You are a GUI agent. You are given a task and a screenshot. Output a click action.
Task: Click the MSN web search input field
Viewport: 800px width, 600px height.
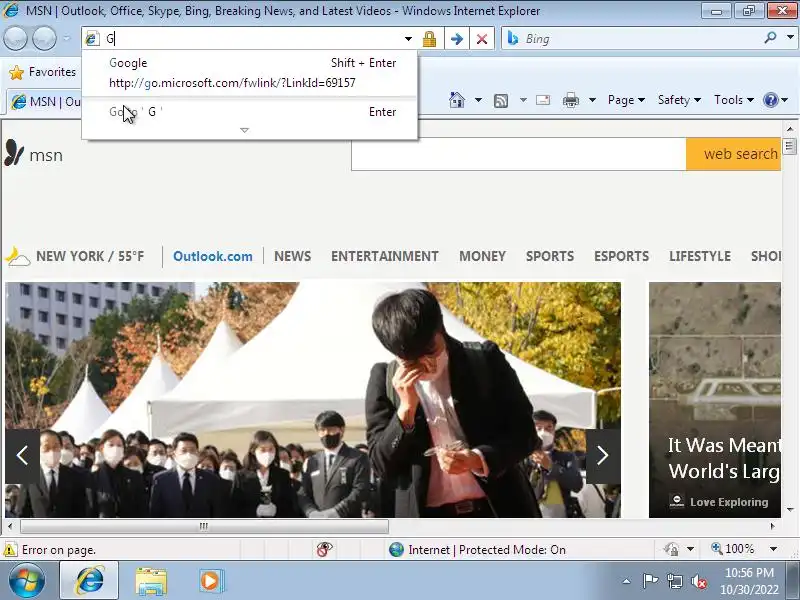pos(518,154)
